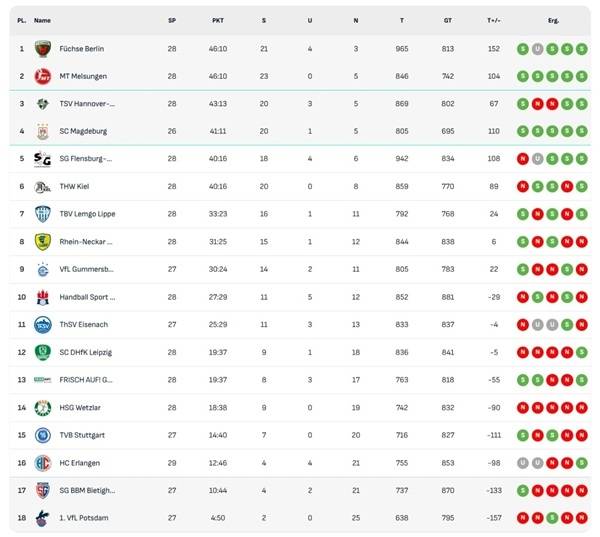Click the VfL Gummersbach round logo

click(x=42, y=269)
